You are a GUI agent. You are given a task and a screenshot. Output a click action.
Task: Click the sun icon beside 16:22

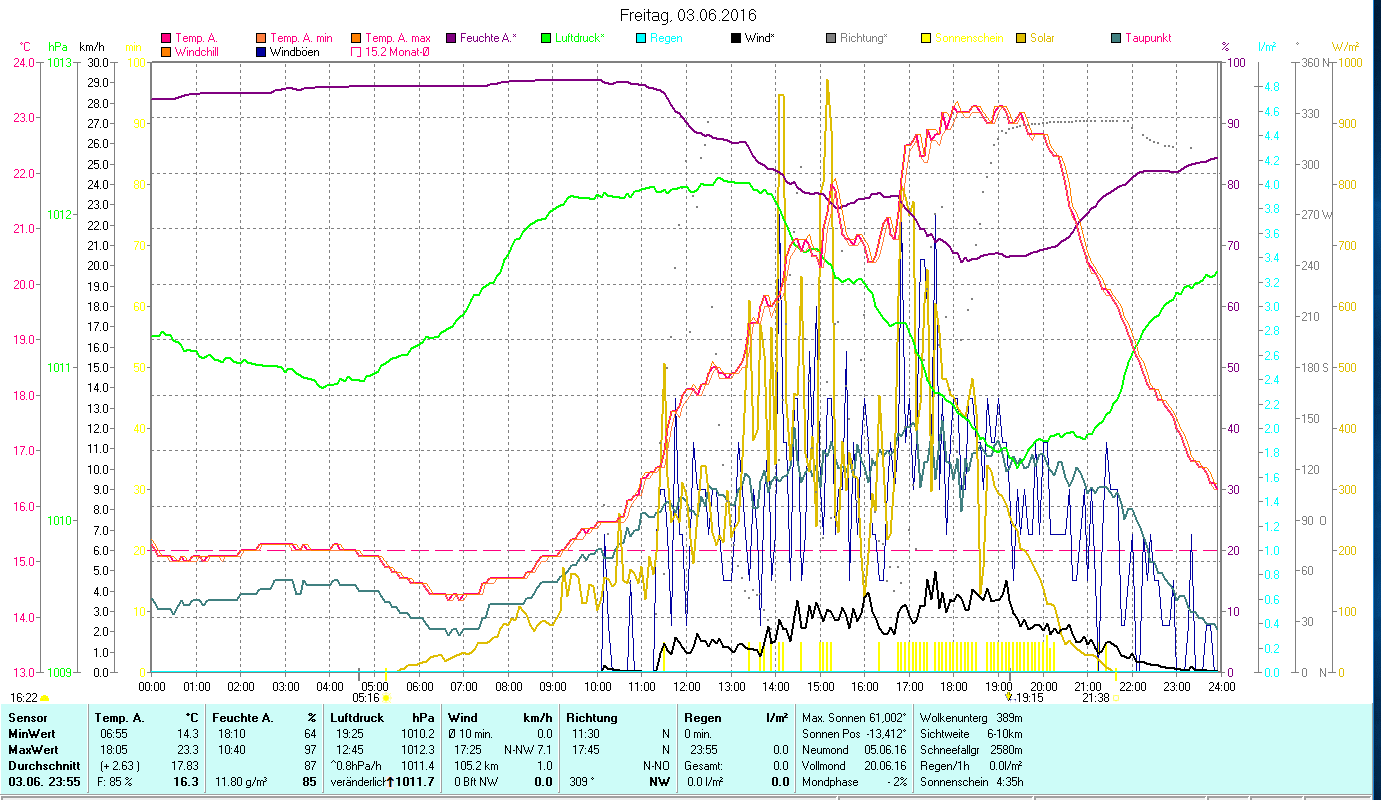(44, 698)
